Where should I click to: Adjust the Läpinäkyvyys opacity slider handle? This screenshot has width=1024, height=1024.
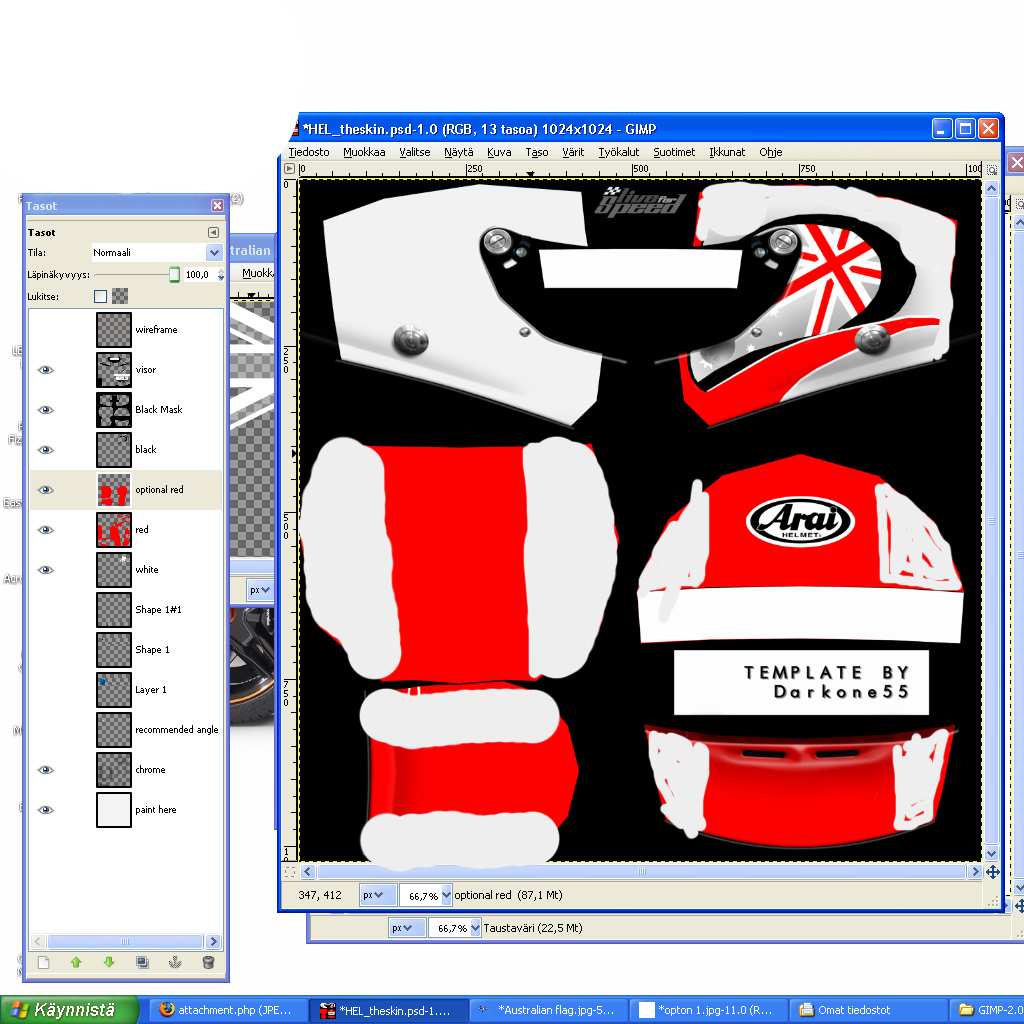(x=174, y=274)
